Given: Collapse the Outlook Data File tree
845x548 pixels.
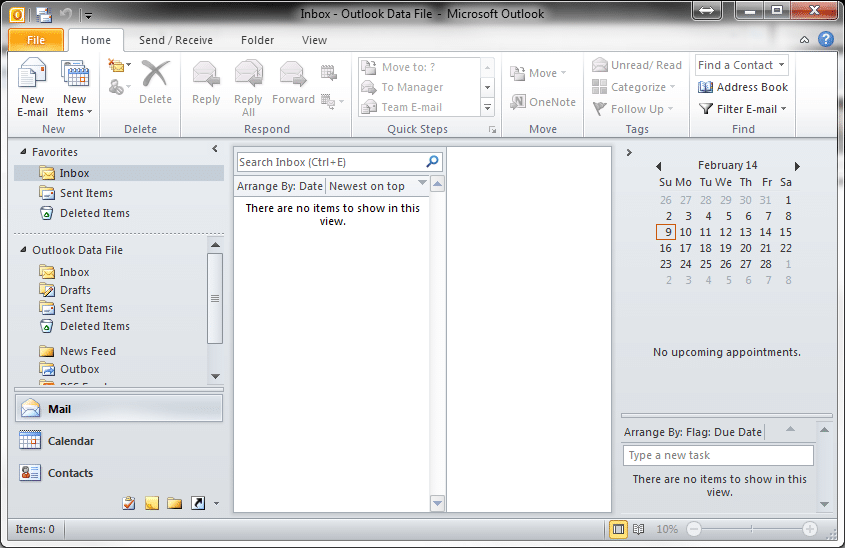Looking at the screenshot, I should point(23,250).
